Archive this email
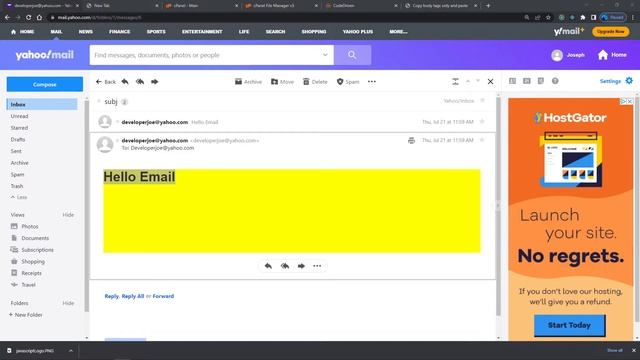Screen dimensions: 640x360 pos(248,82)
